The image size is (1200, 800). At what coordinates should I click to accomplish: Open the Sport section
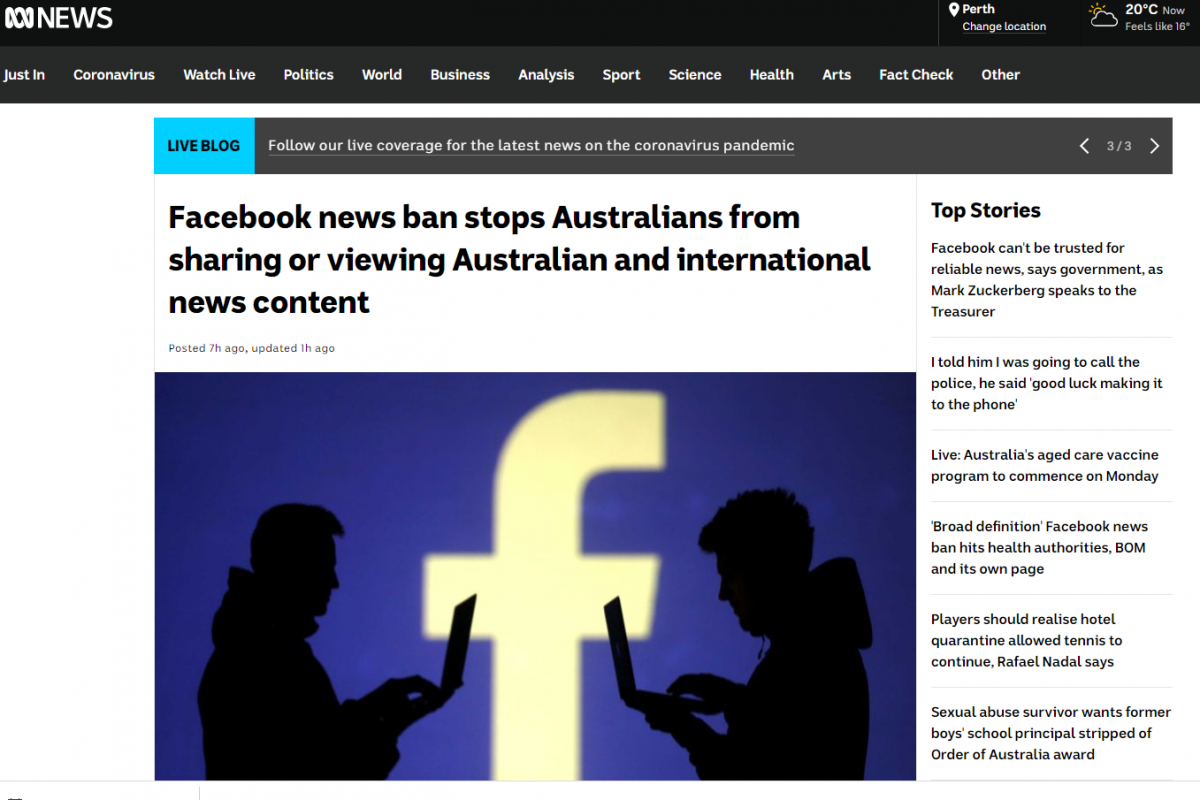621,75
